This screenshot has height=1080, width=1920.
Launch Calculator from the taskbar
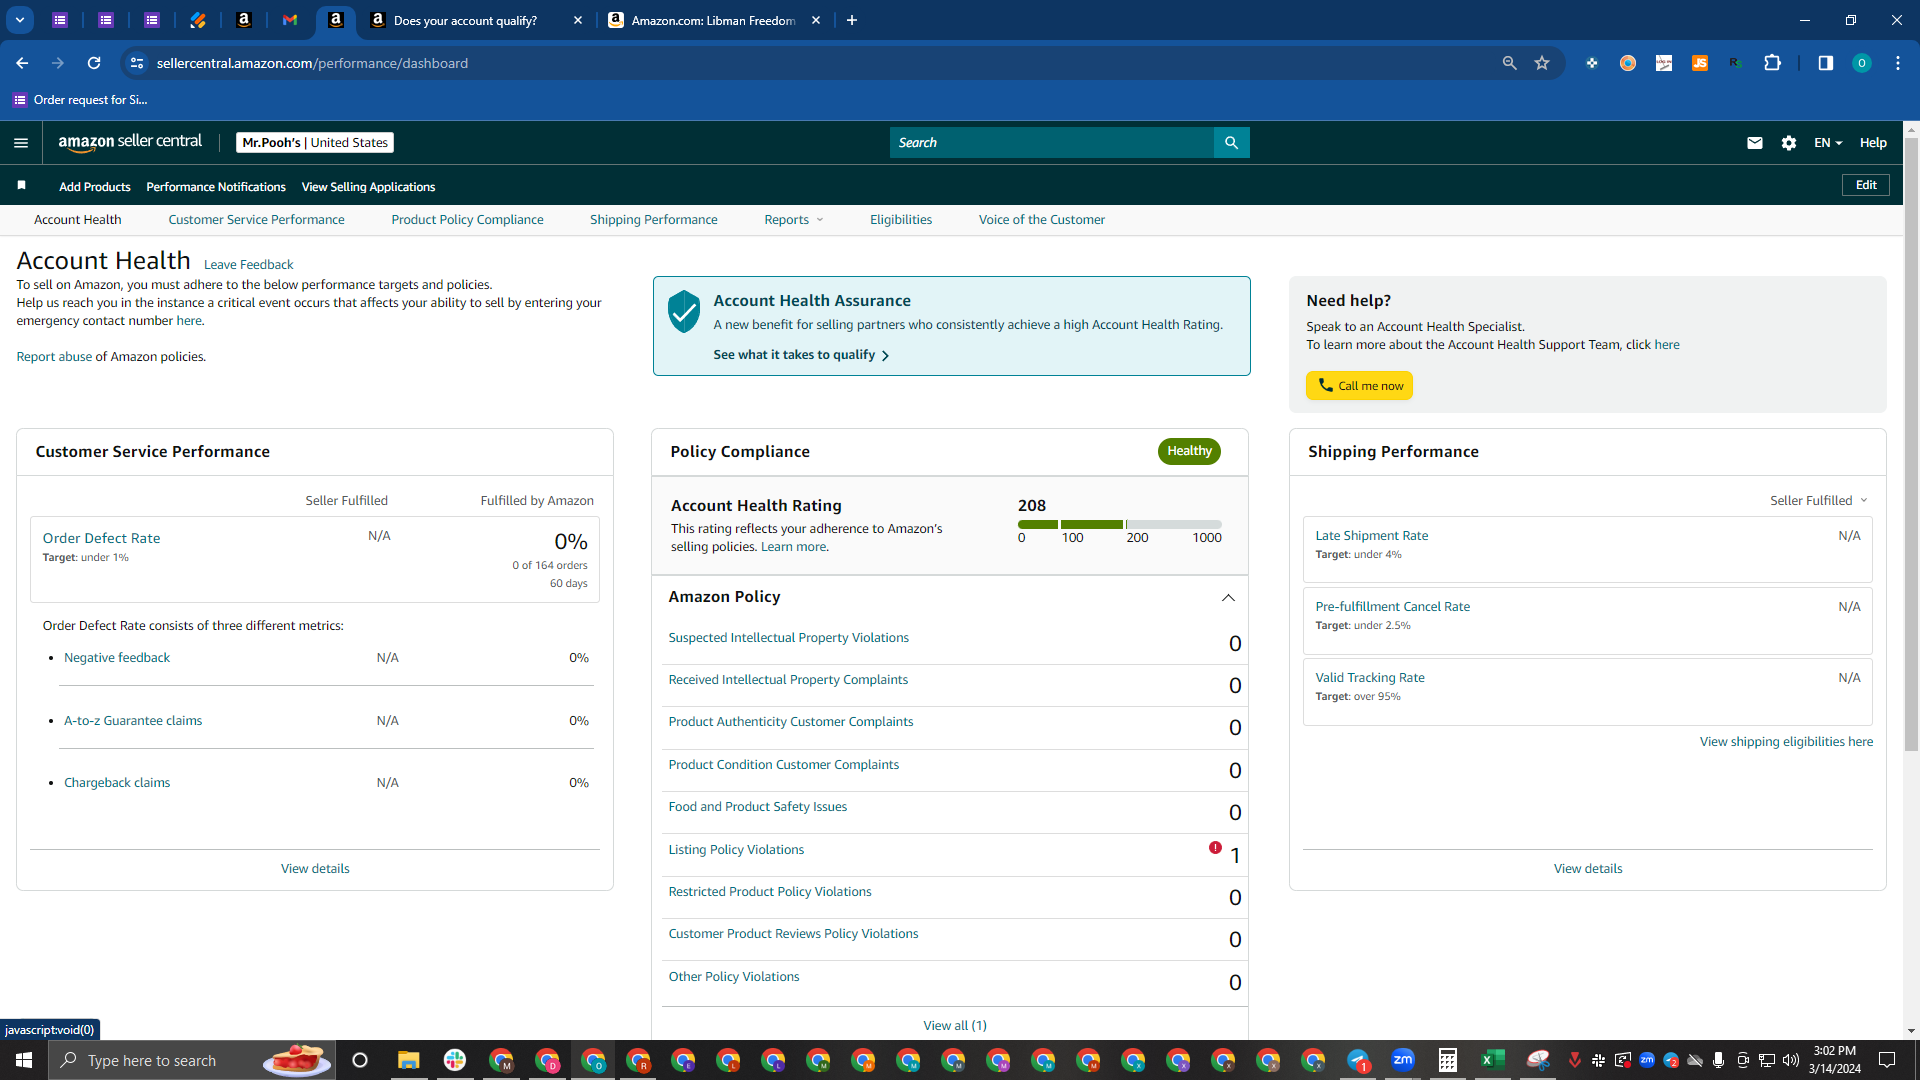point(1448,1060)
